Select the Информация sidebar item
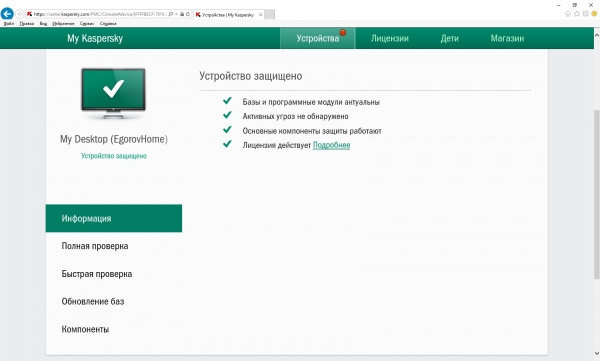The height and width of the screenshot is (361, 600). click(x=114, y=218)
